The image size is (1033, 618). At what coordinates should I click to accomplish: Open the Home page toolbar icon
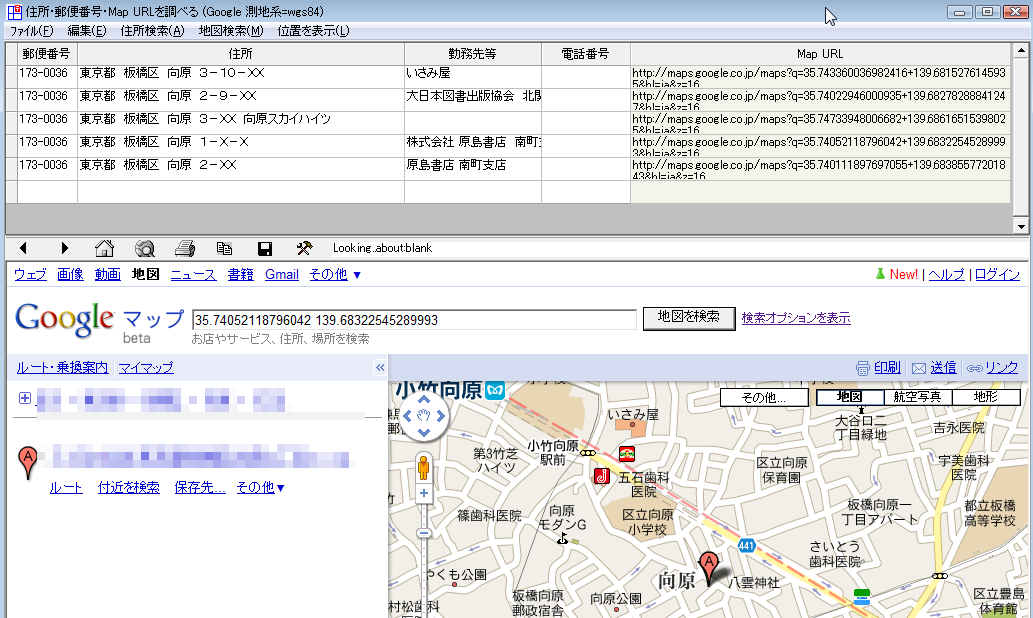(104, 248)
